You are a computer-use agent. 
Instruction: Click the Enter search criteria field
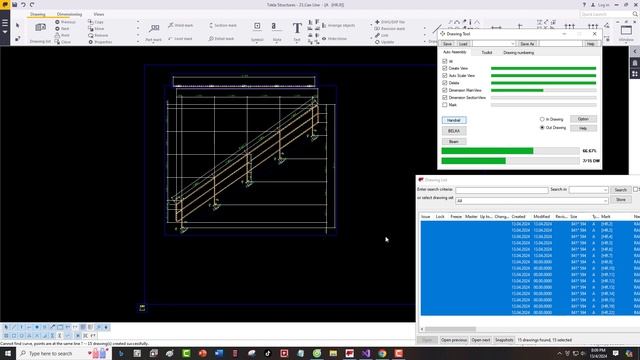click(502, 190)
